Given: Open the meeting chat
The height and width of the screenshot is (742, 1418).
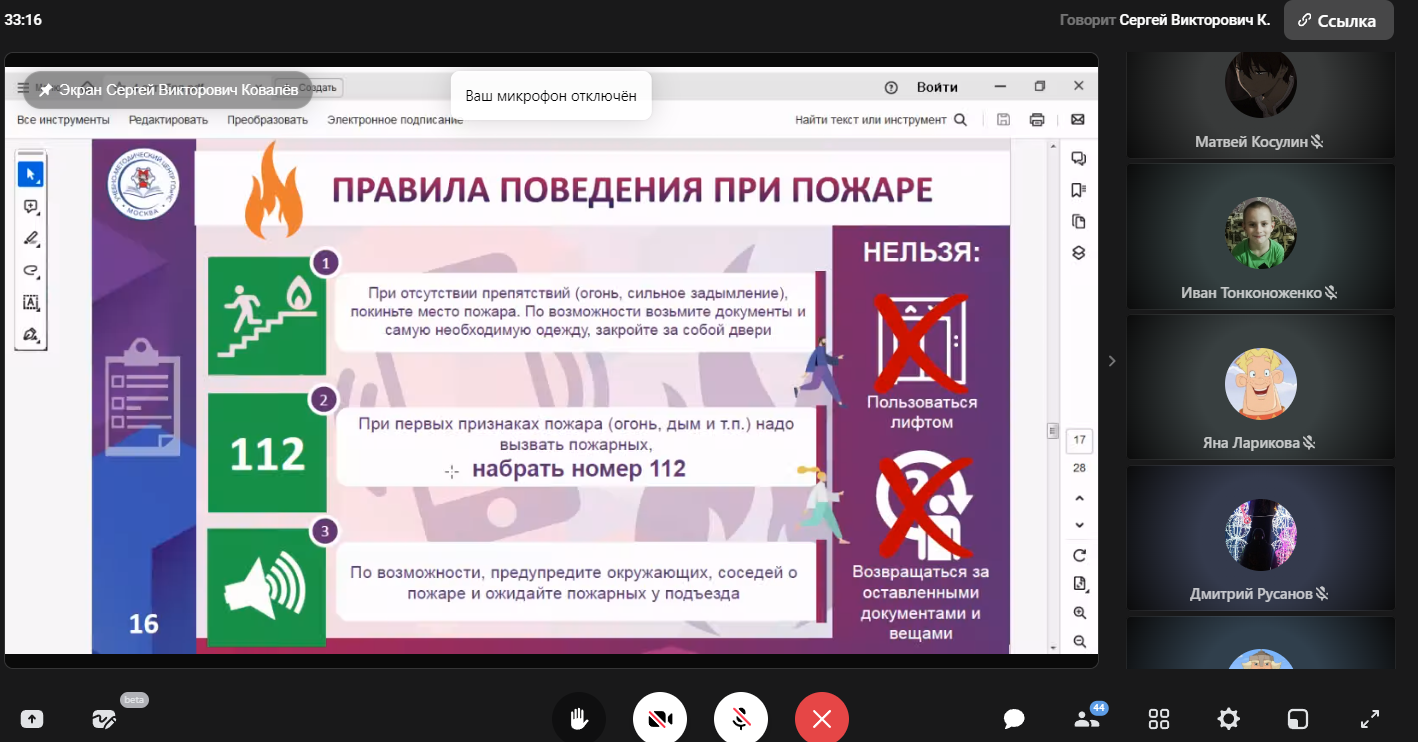Looking at the screenshot, I should tap(1014, 719).
